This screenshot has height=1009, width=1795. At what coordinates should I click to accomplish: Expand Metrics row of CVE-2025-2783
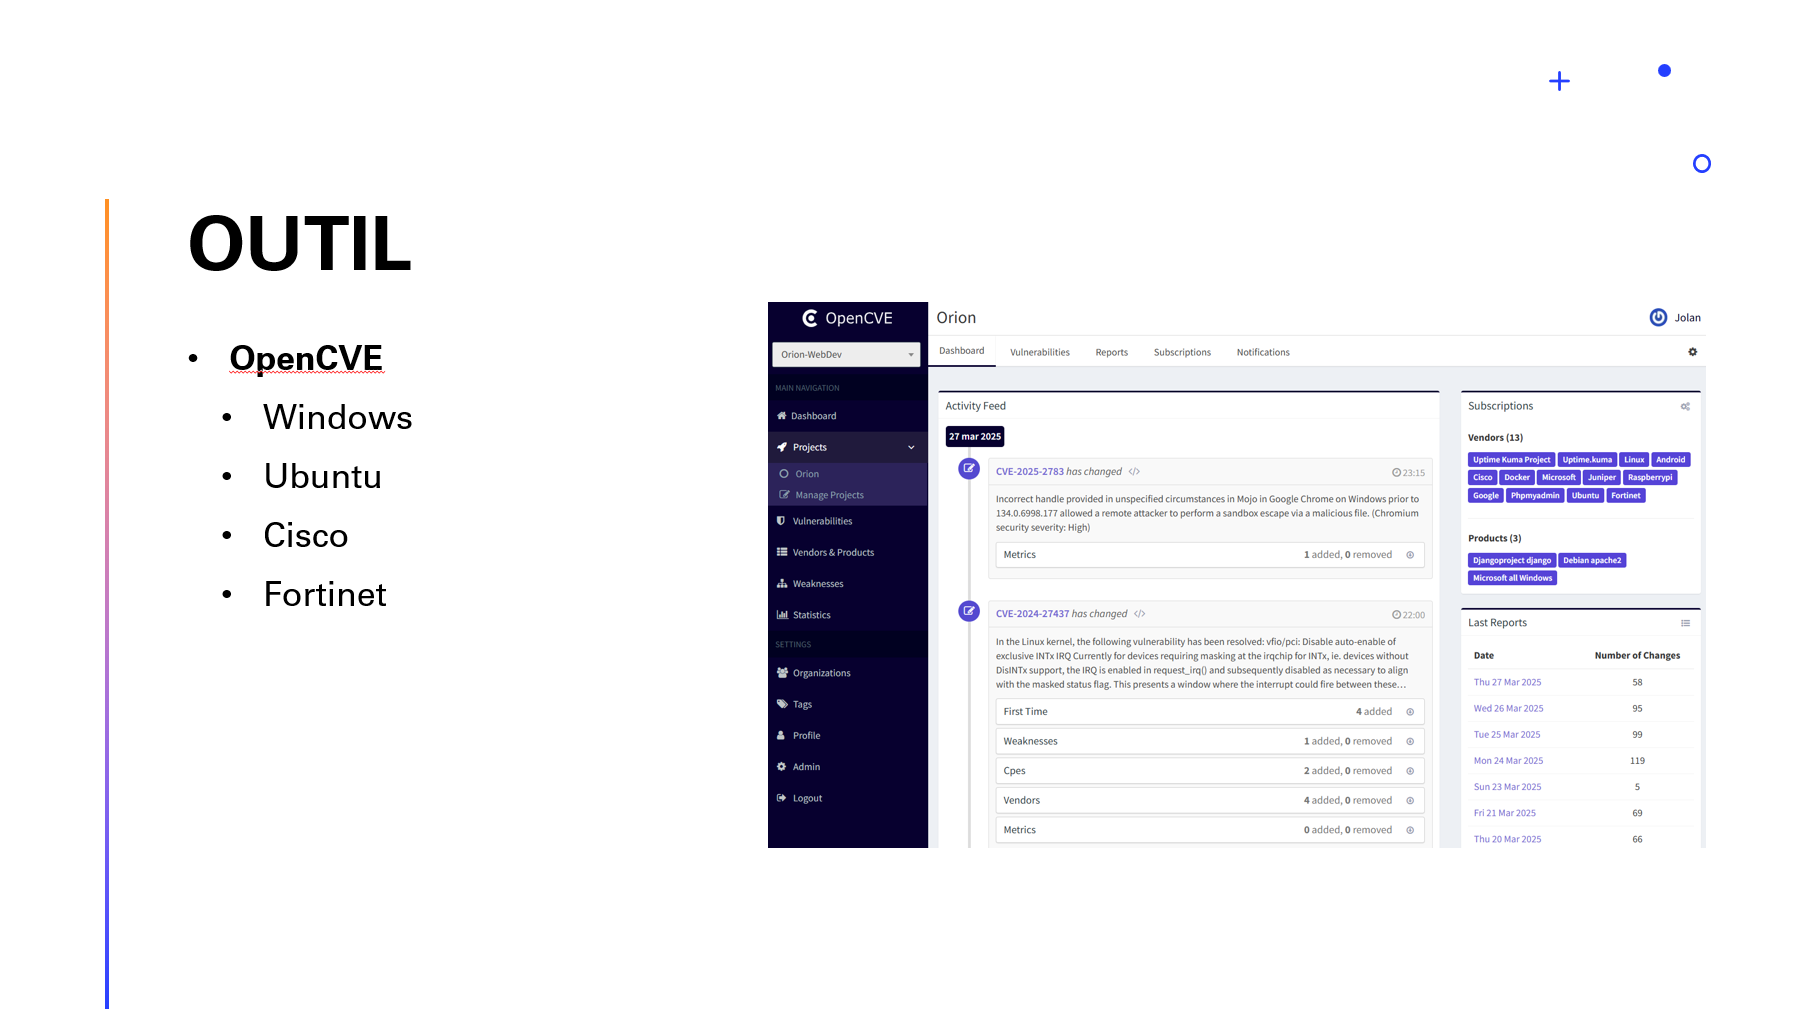[x=1209, y=555]
